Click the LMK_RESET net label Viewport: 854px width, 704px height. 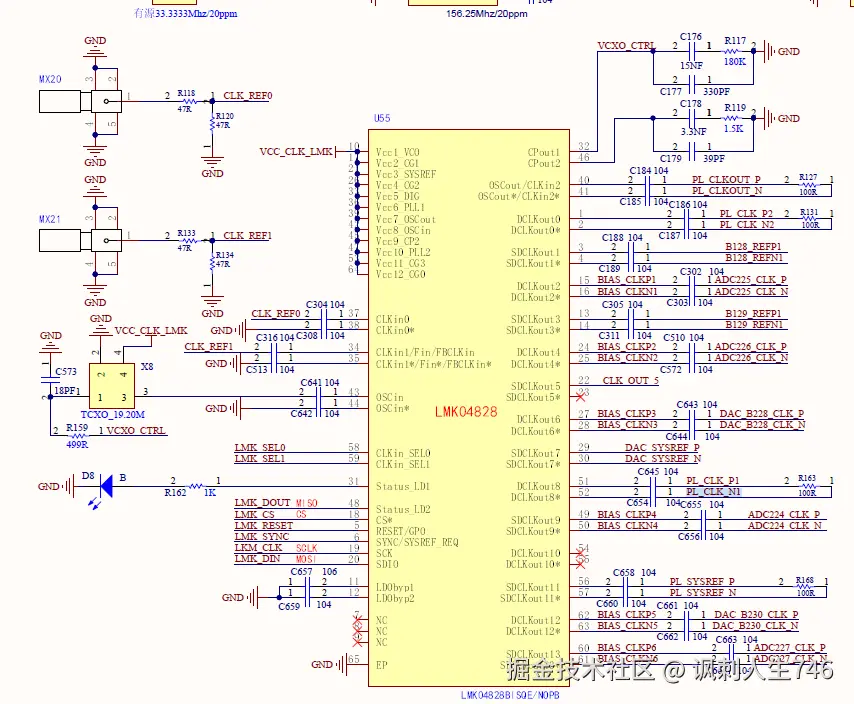point(264,525)
